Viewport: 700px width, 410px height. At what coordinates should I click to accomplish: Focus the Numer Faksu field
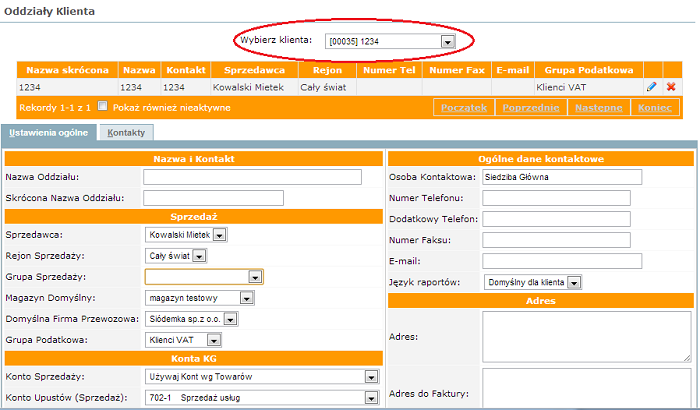pyautogui.click(x=556, y=240)
